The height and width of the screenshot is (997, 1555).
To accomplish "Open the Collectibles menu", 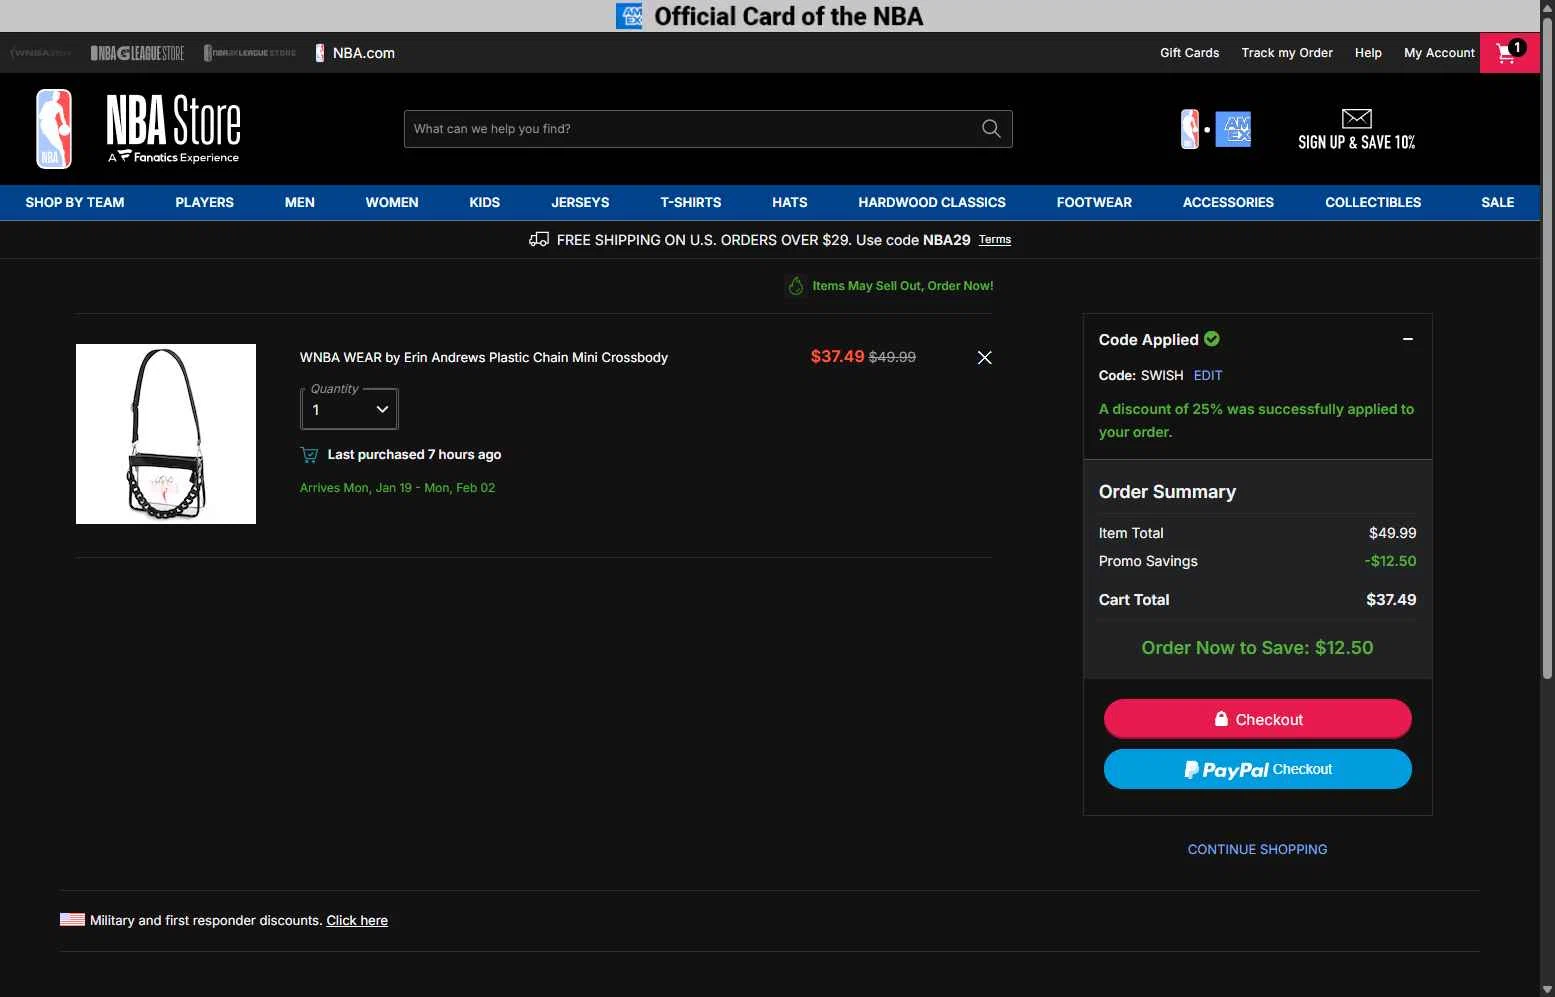I will pos(1373,202).
